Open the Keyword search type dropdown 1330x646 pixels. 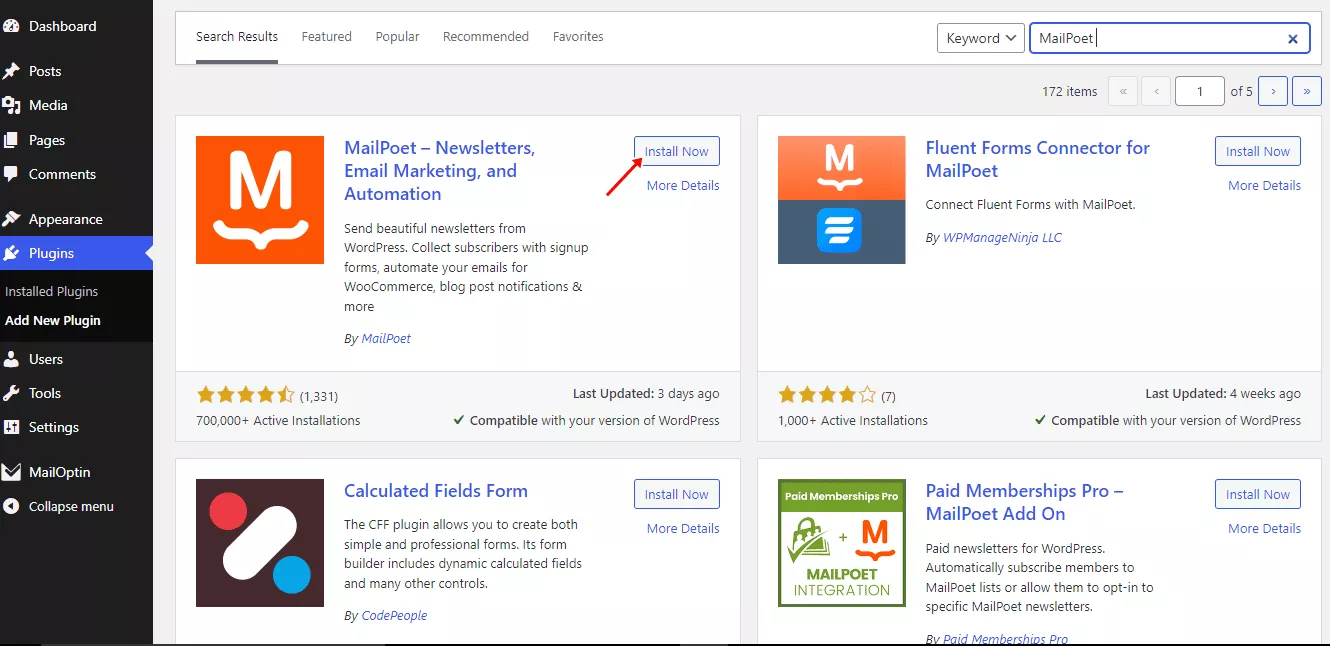click(x=980, y=38)
